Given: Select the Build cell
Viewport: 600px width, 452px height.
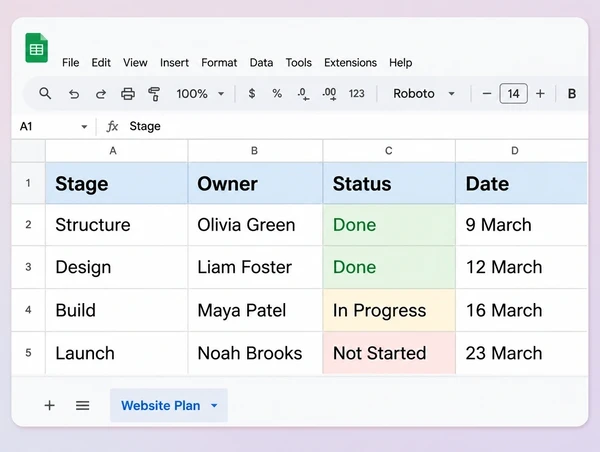Looking at the screenshot, I should (x=117, y=310).
